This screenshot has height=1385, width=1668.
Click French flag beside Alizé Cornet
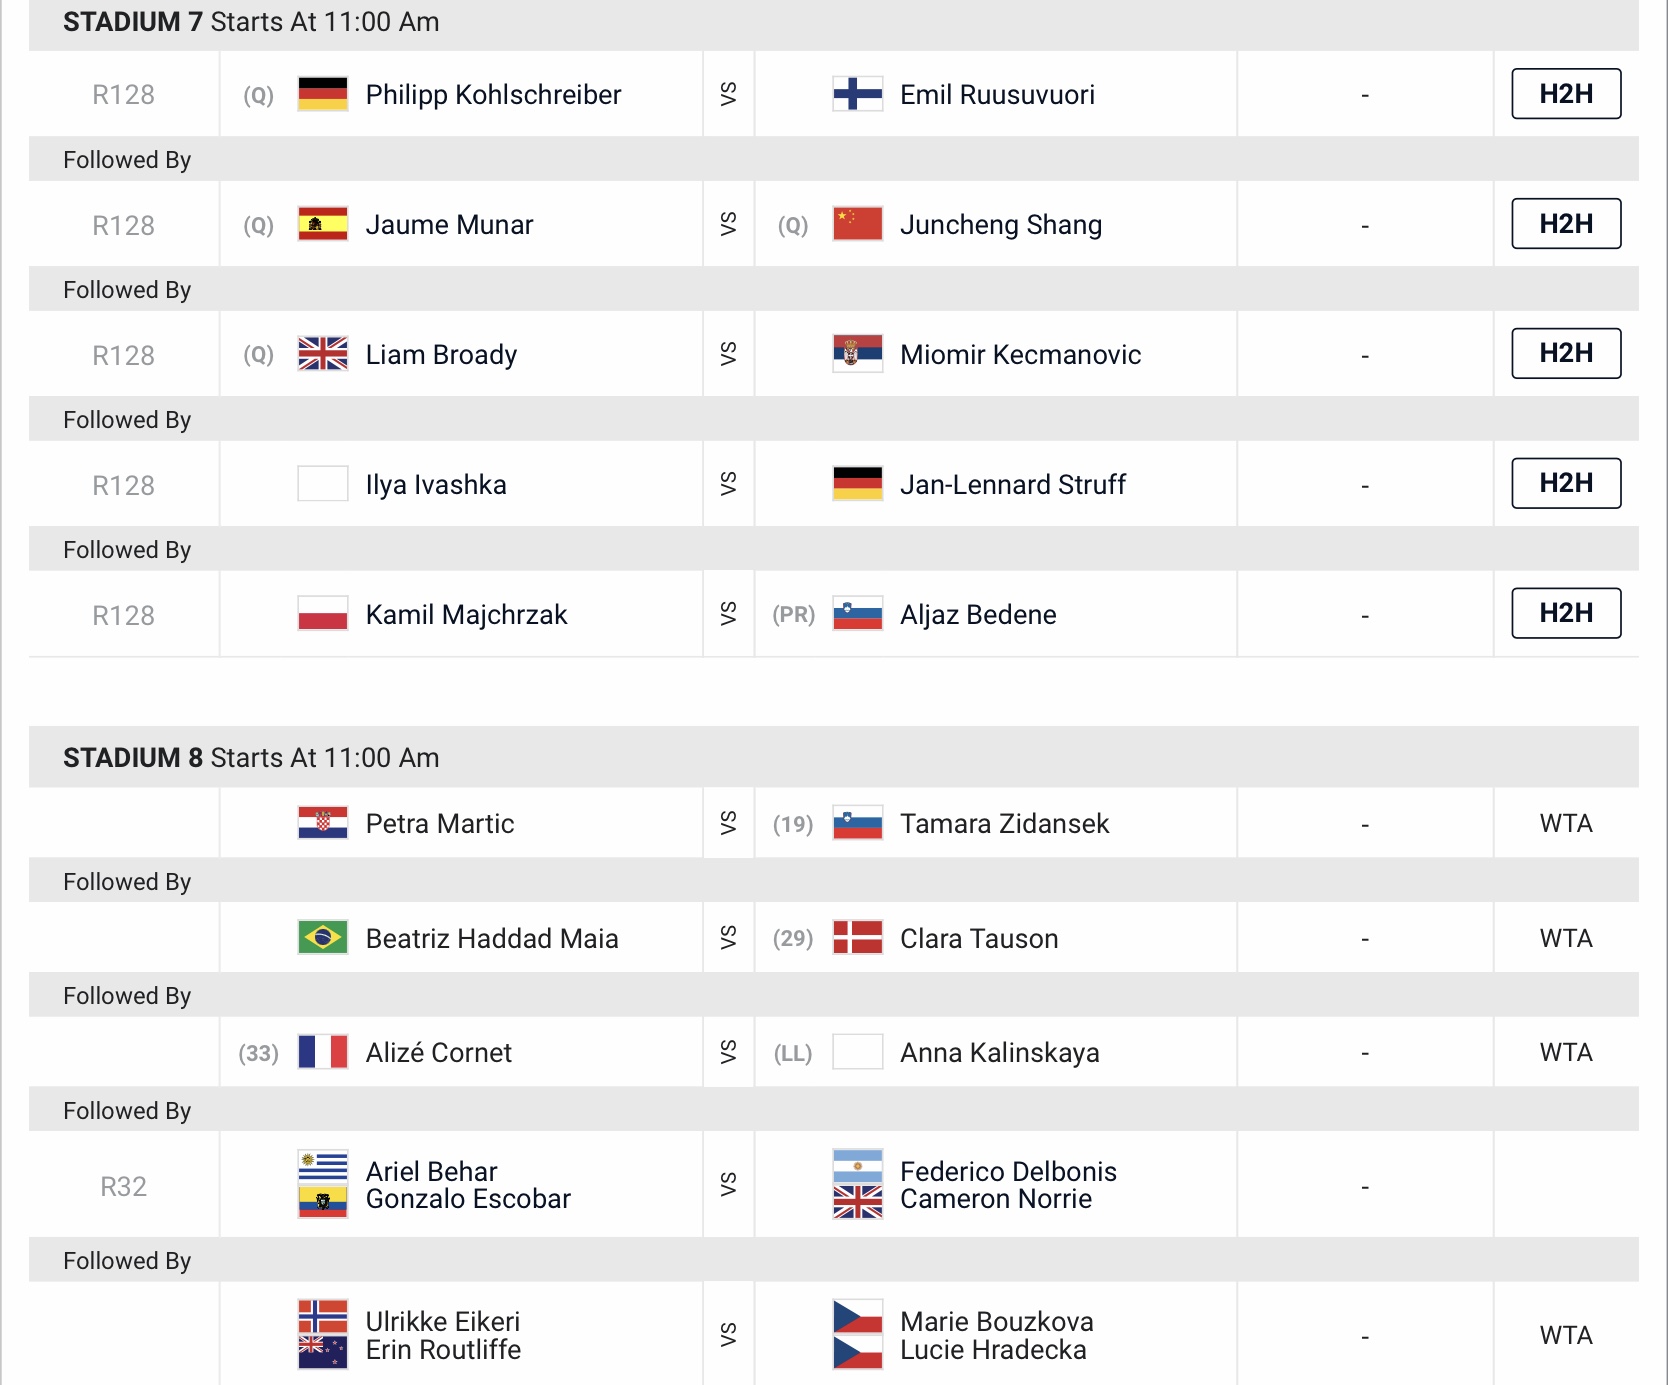pyautogui.click(x=323, y=1052)
